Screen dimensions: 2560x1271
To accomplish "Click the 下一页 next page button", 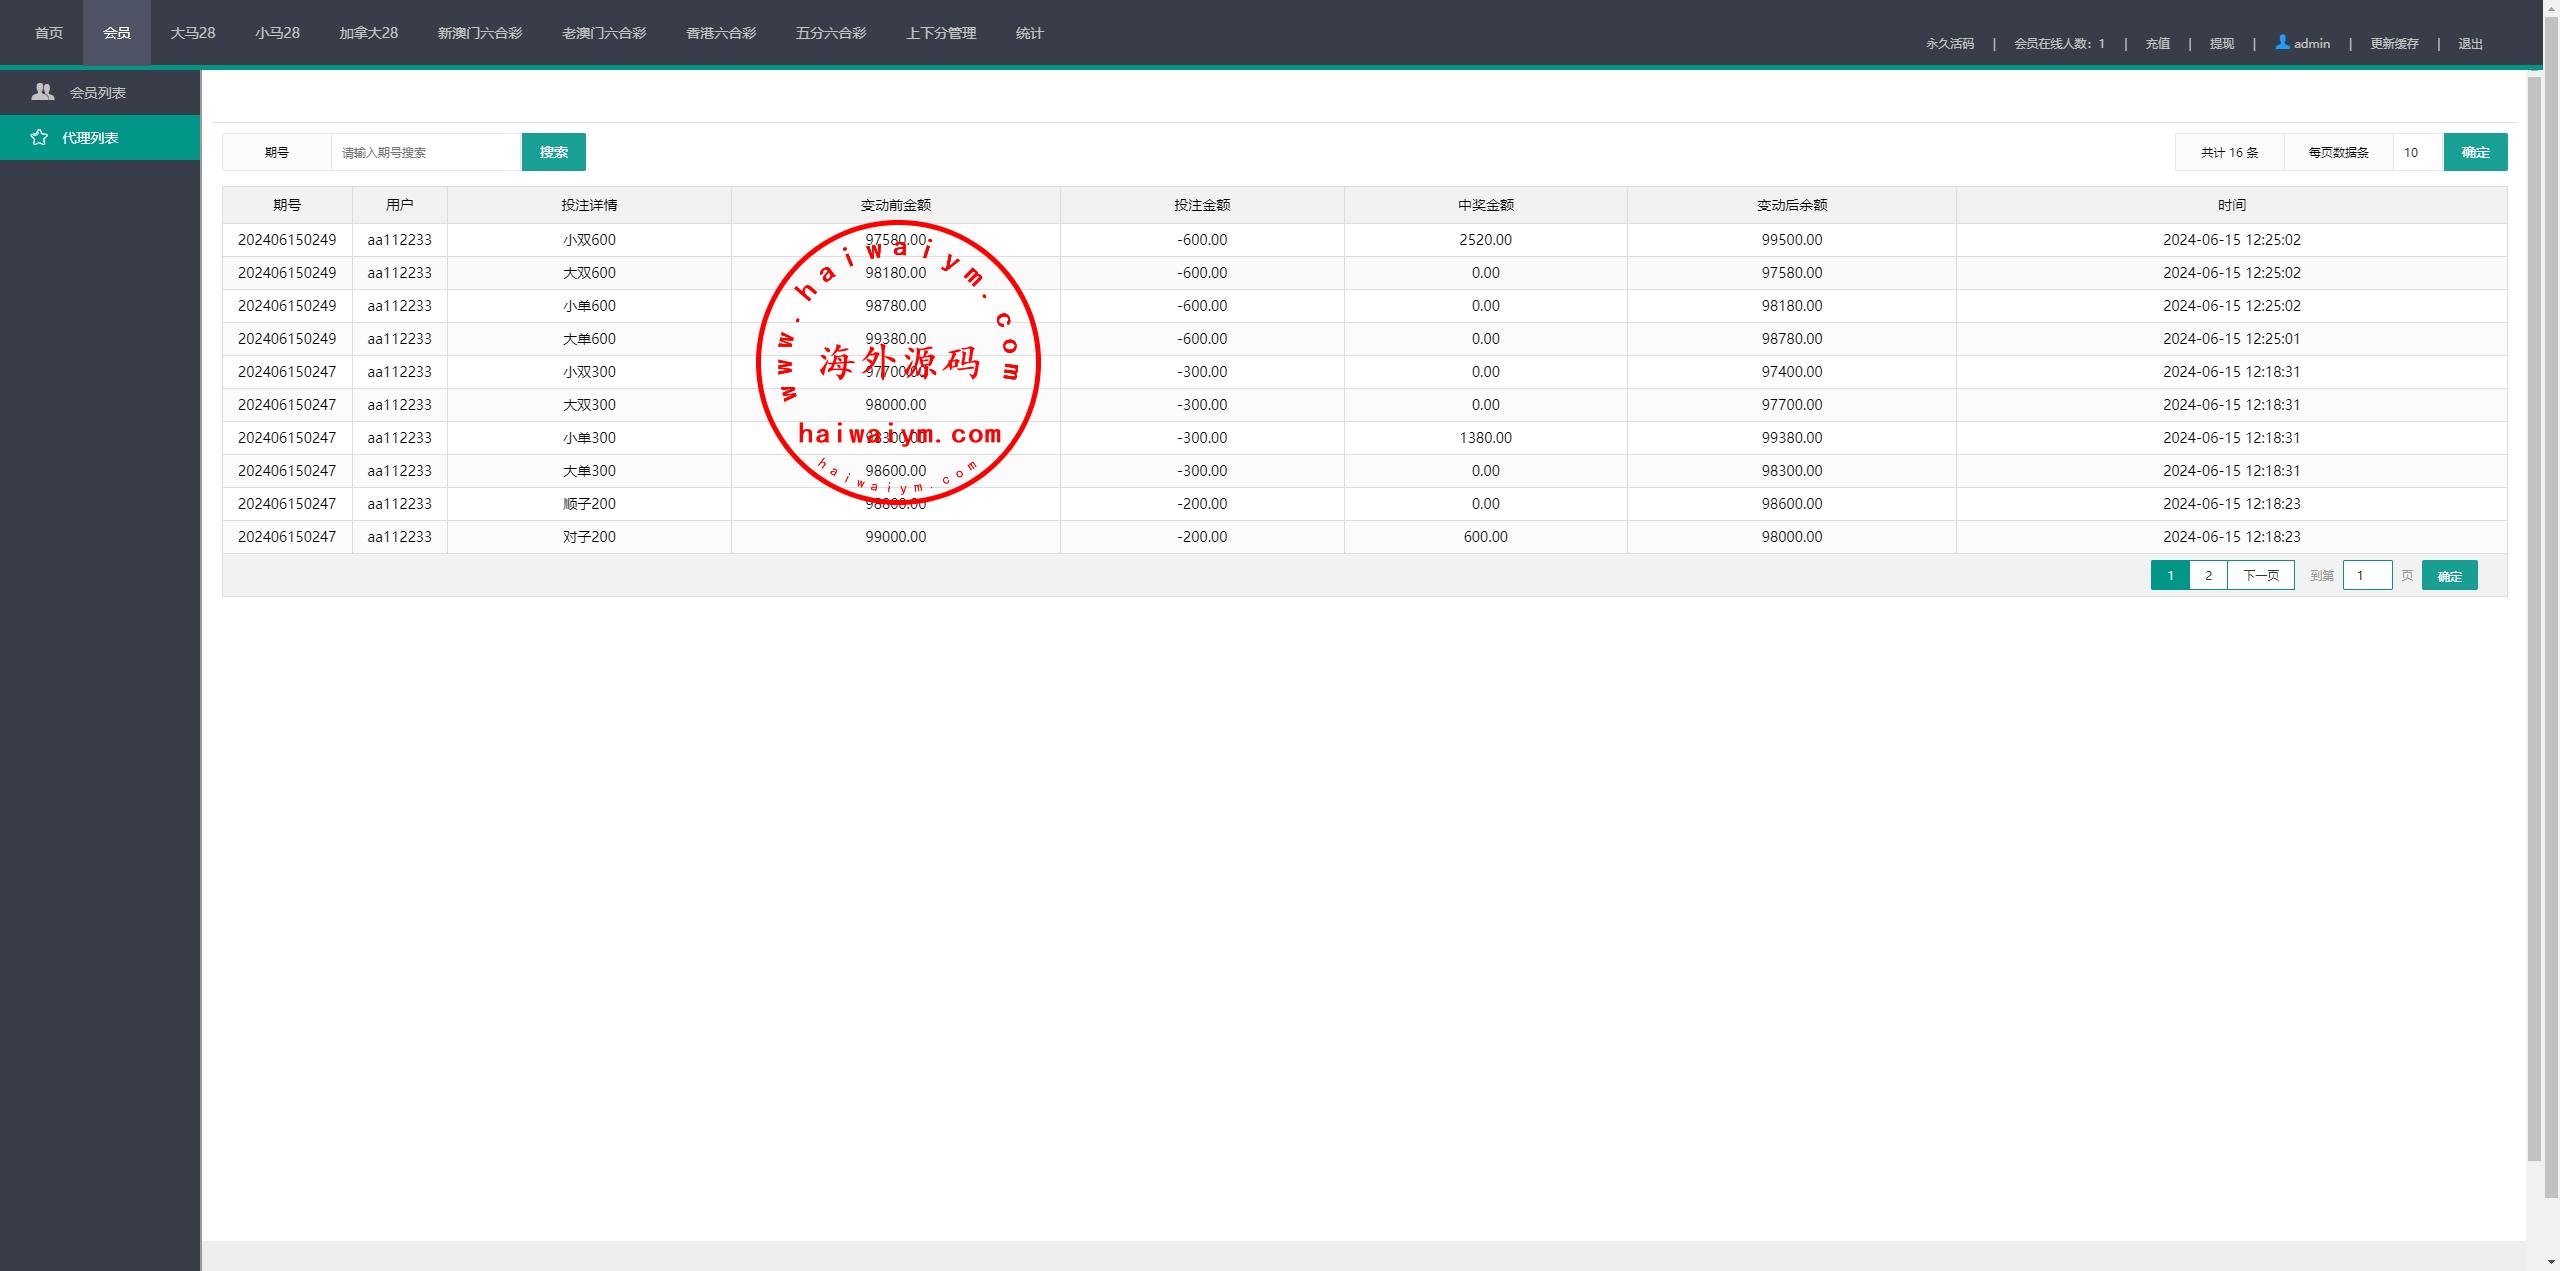I will tap(2260, 575).
